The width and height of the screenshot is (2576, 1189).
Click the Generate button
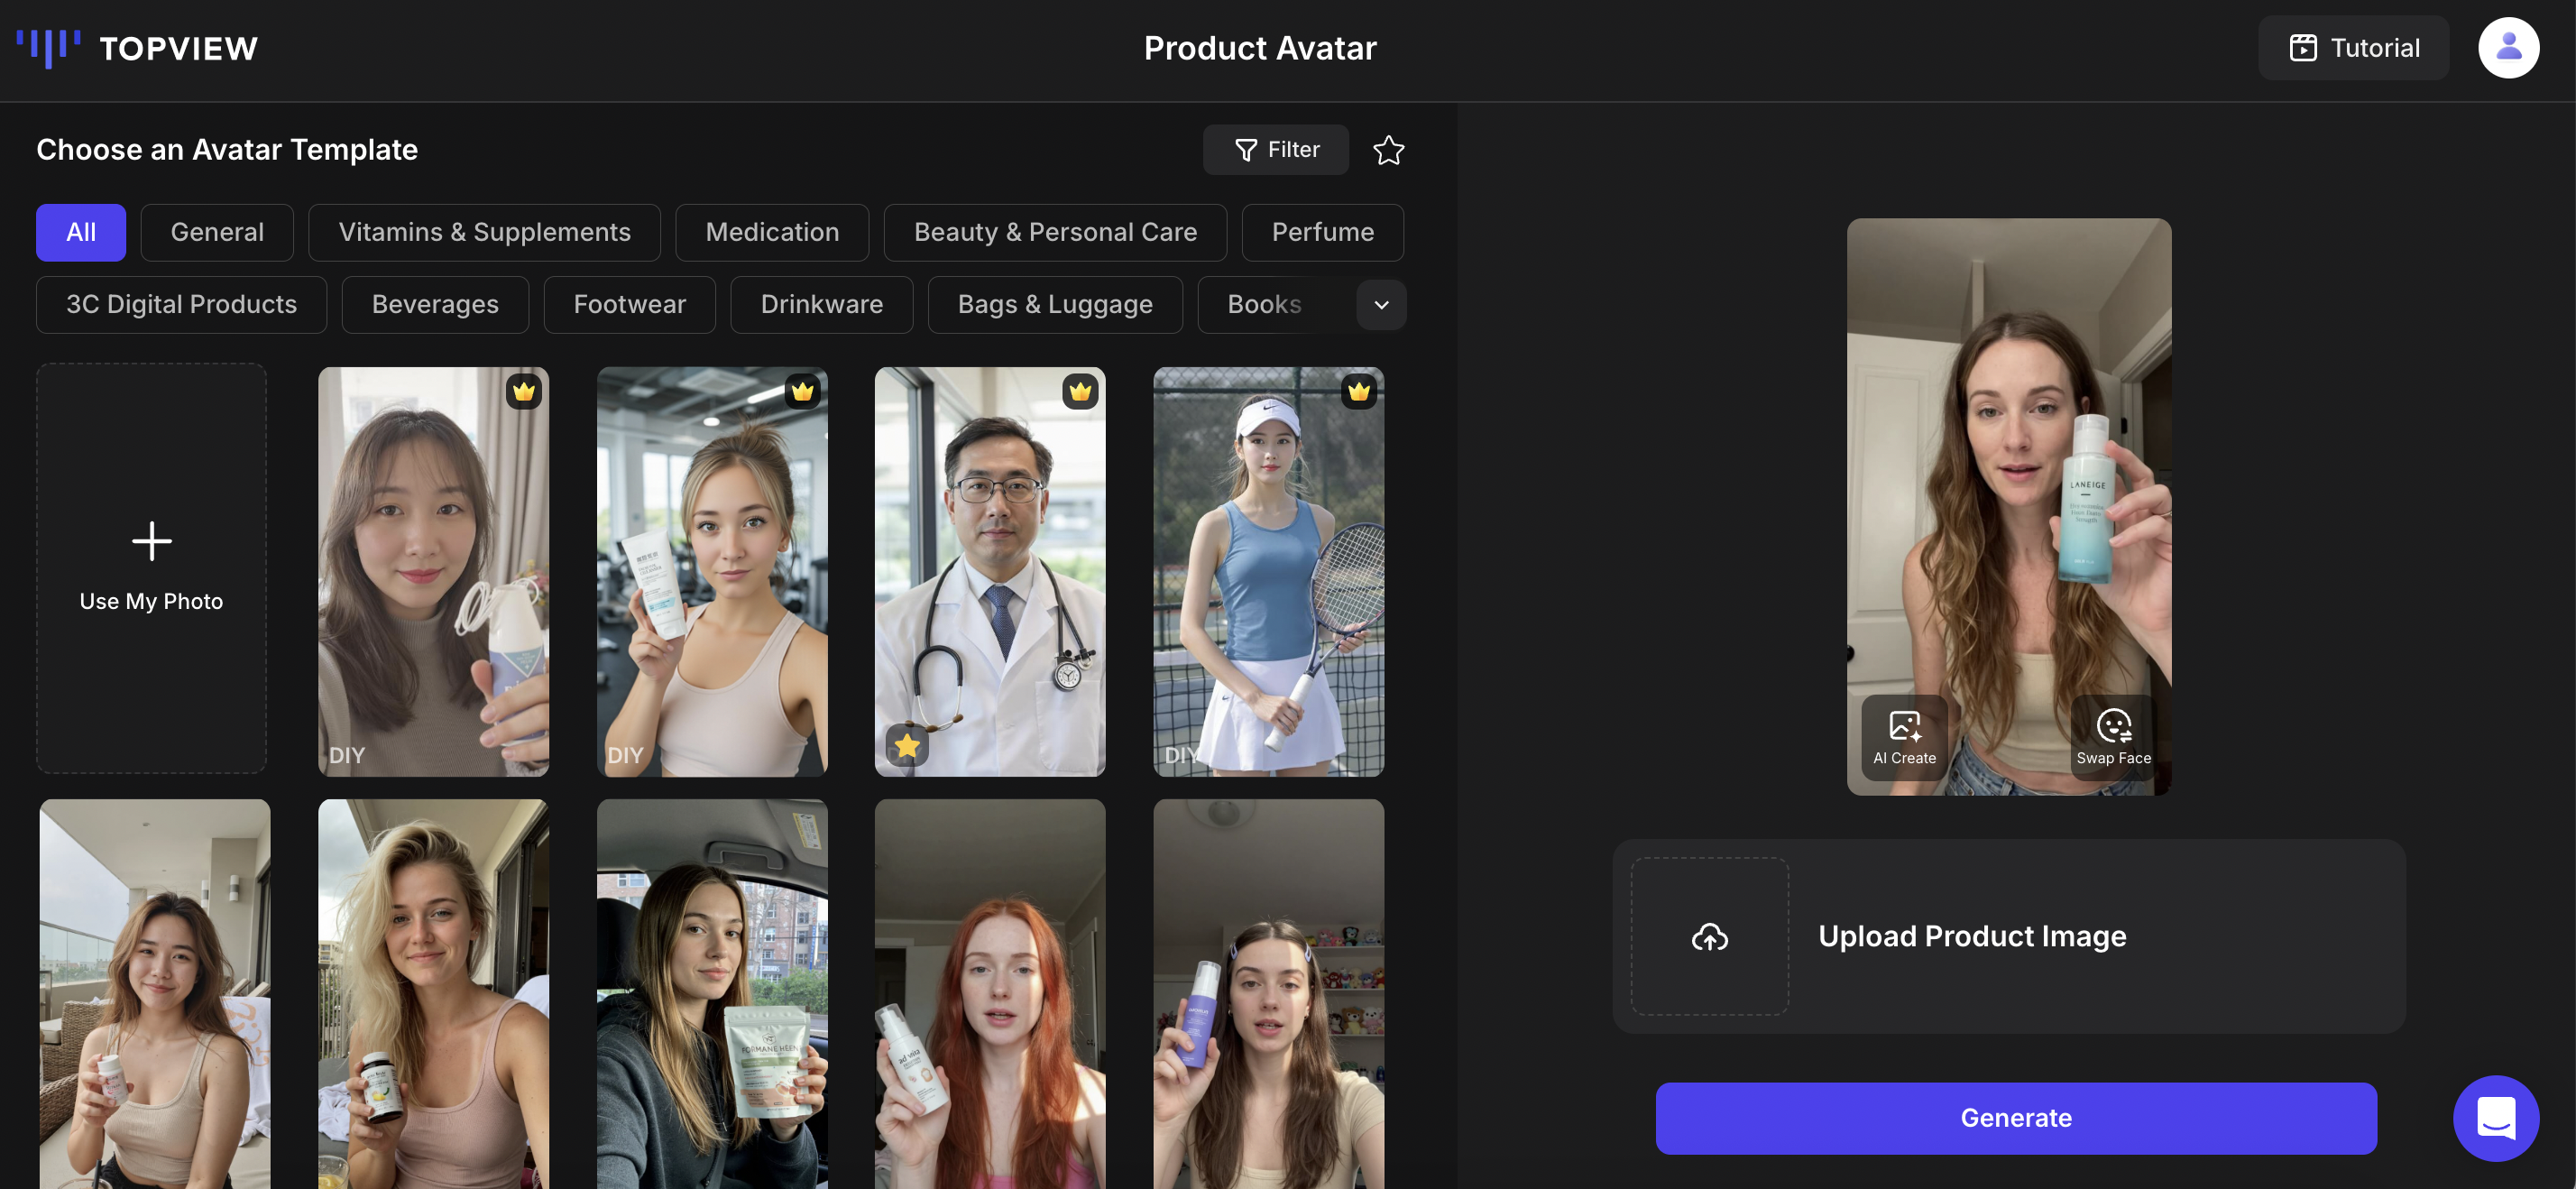tap(2015, 1118)
